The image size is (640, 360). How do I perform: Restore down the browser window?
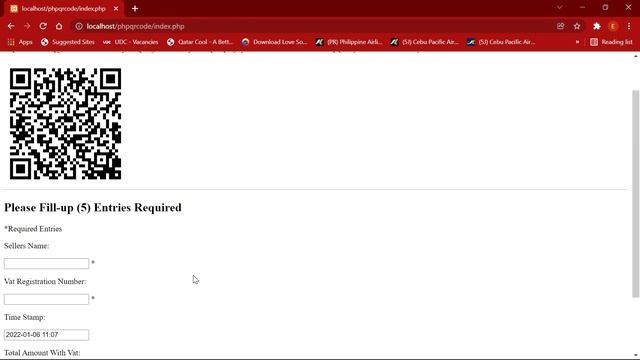[x=605, y=7]
